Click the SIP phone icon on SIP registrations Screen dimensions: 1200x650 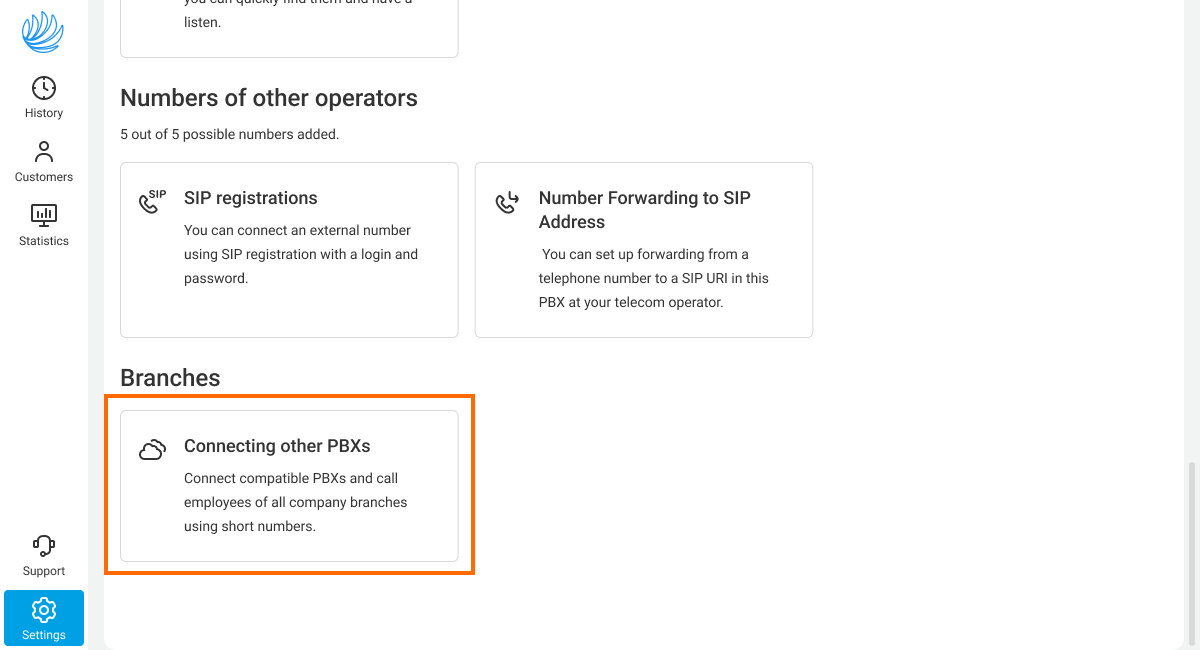pyautogui.click(x=151, y=201)
